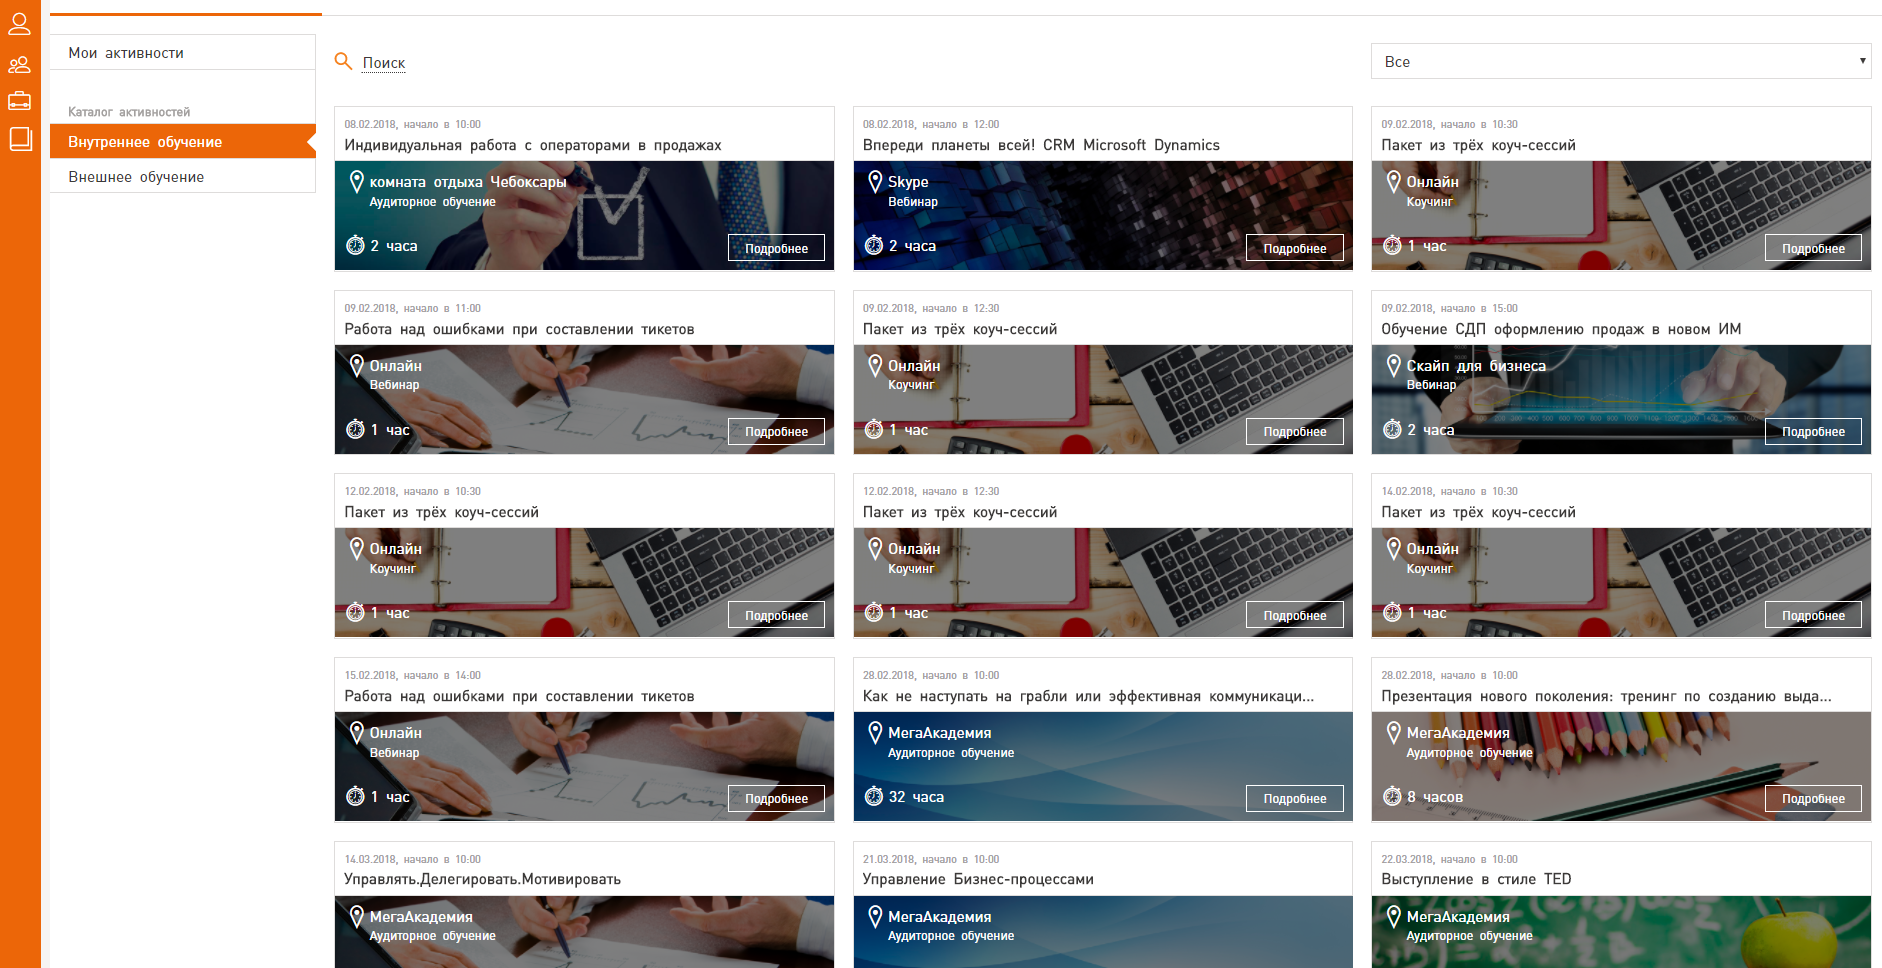Click location pin for комната отдыха Чебоксары
This screenshot has width=1882, height=968.
point(356,182)
